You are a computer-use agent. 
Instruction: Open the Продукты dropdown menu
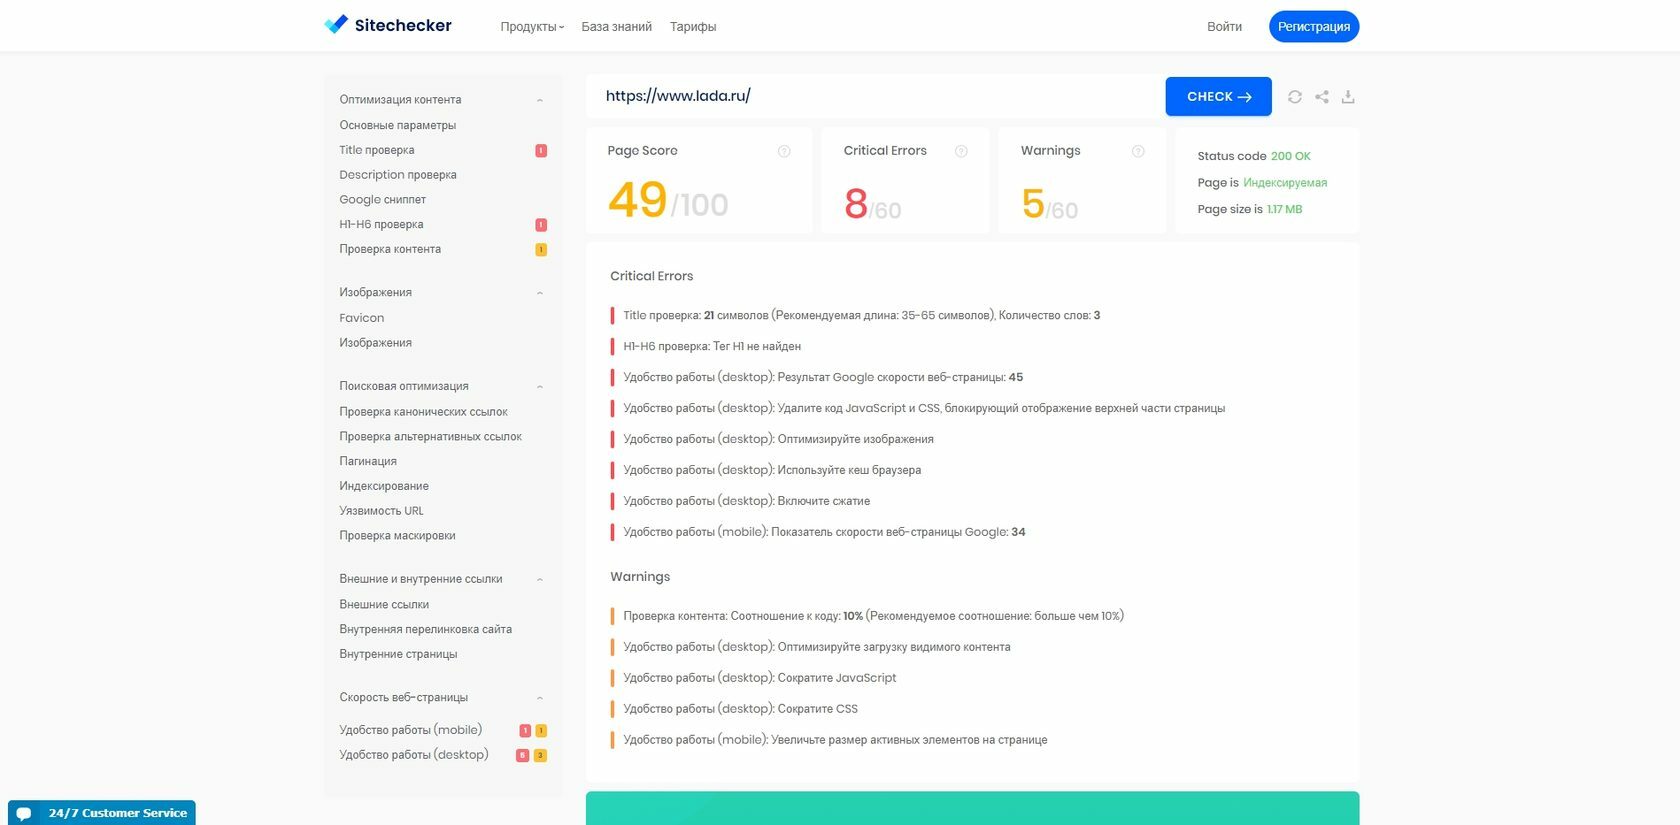(532, 27)
